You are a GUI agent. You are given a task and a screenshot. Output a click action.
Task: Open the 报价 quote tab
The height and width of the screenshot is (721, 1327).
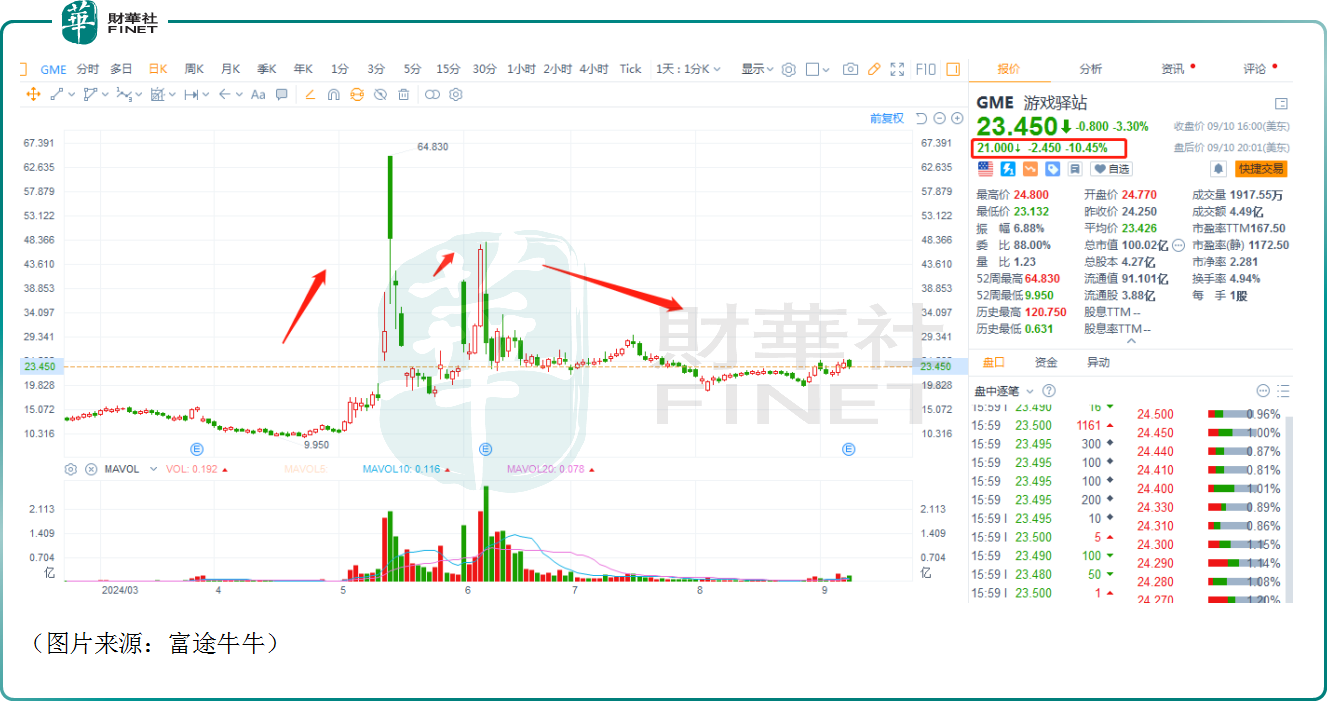1009,69
